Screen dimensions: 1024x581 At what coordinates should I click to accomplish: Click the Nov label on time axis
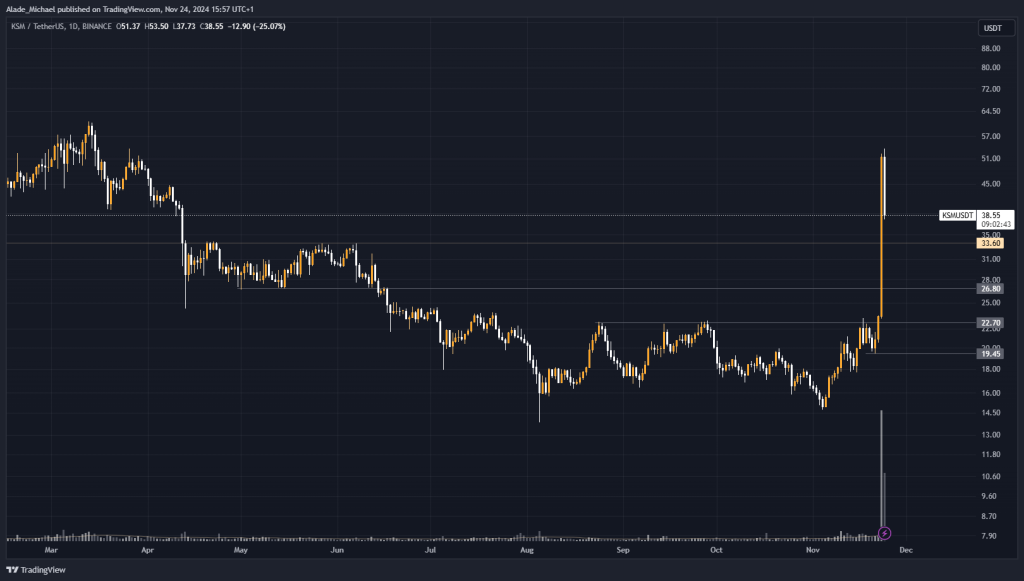coord(813,550)
